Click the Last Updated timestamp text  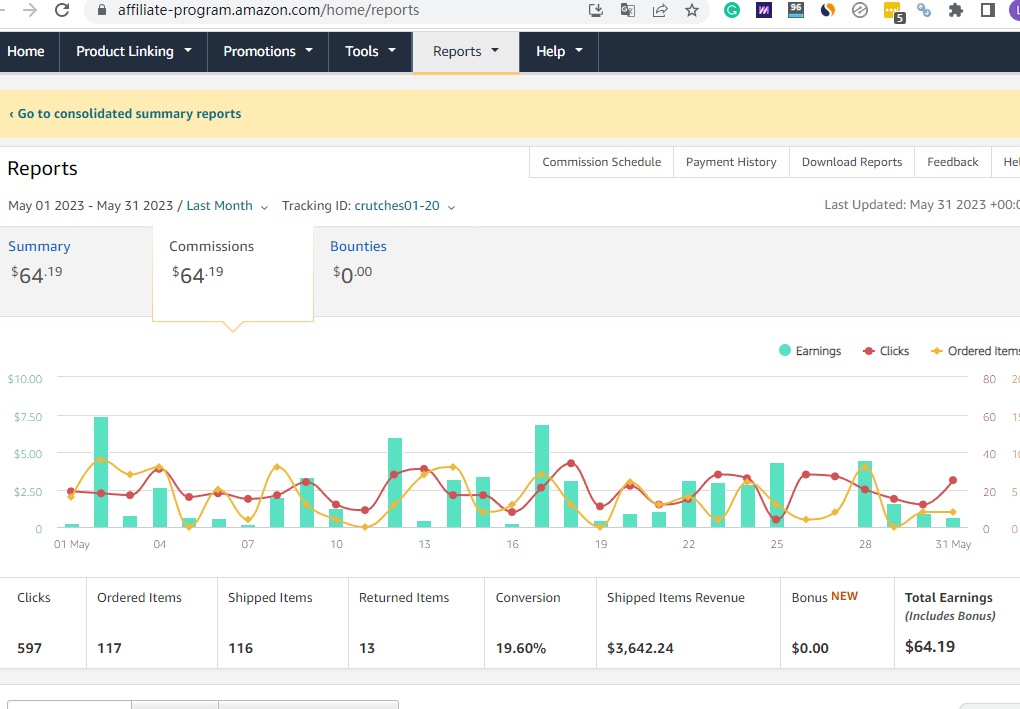tap(922, 205)
